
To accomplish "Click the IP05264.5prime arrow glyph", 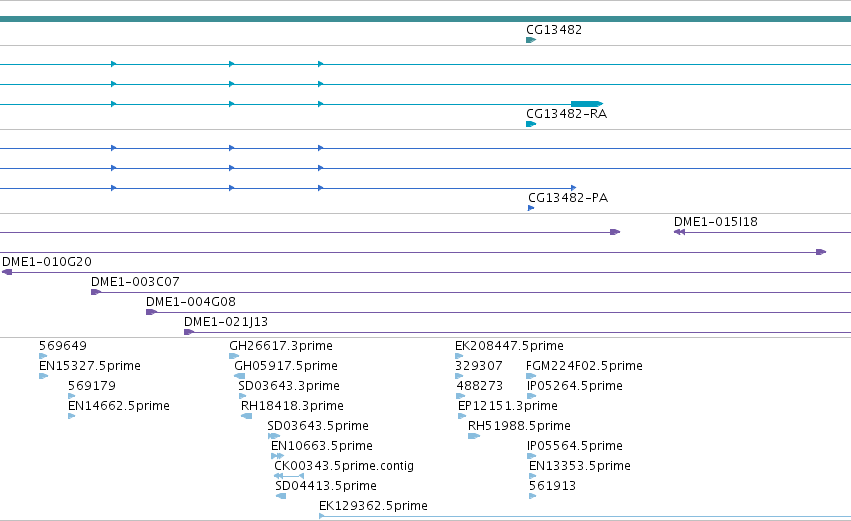I will click(x=531, y=396).
